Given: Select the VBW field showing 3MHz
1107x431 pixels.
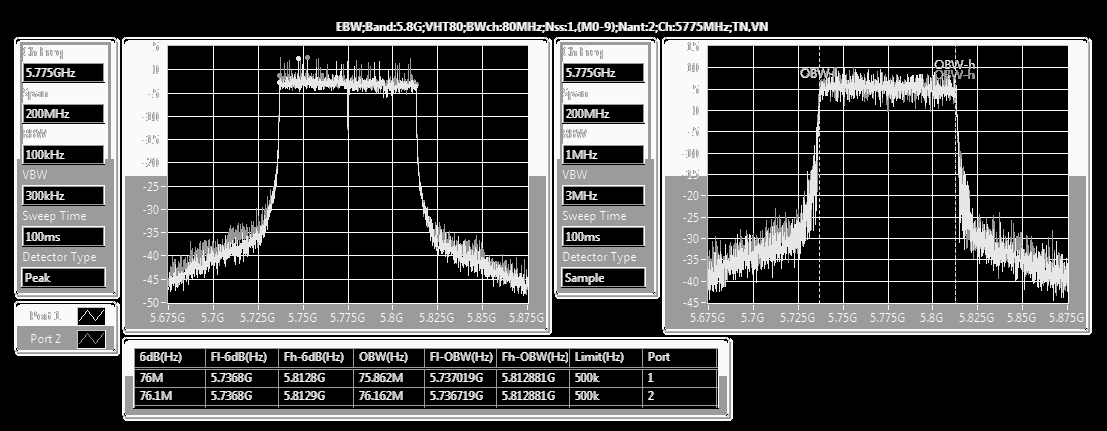Looking at the screenshot, I should (x=603, y=196).
